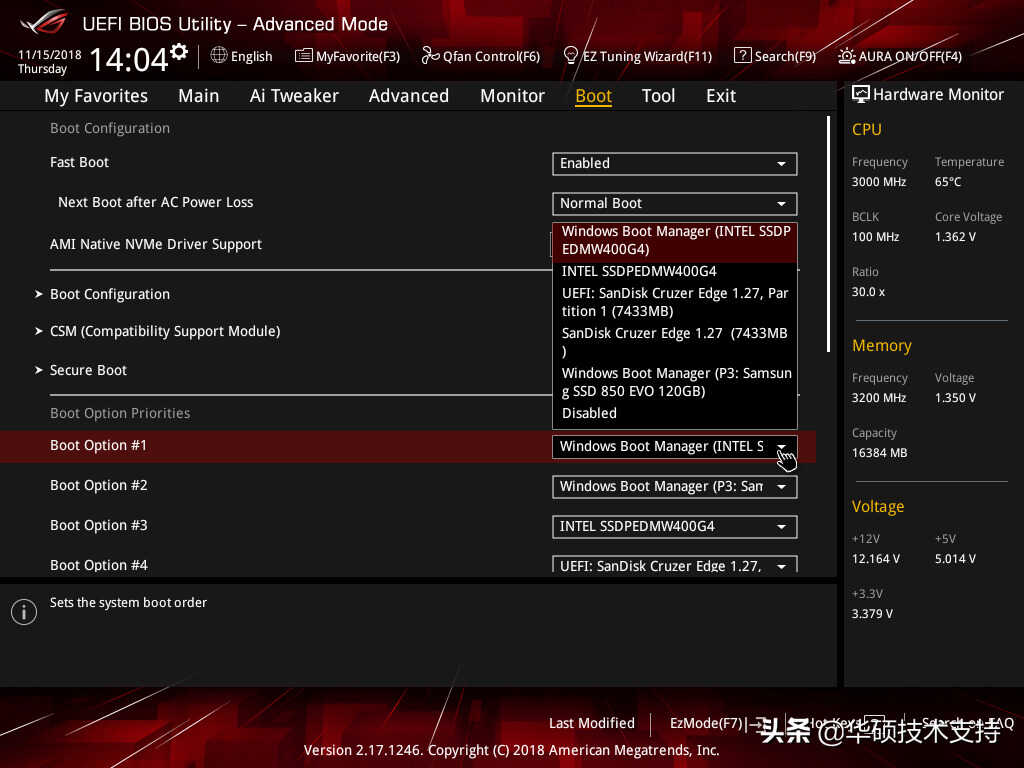Open the My Favorites tab
Screen dimensions: 1024x768
click(x=96, y=96)
